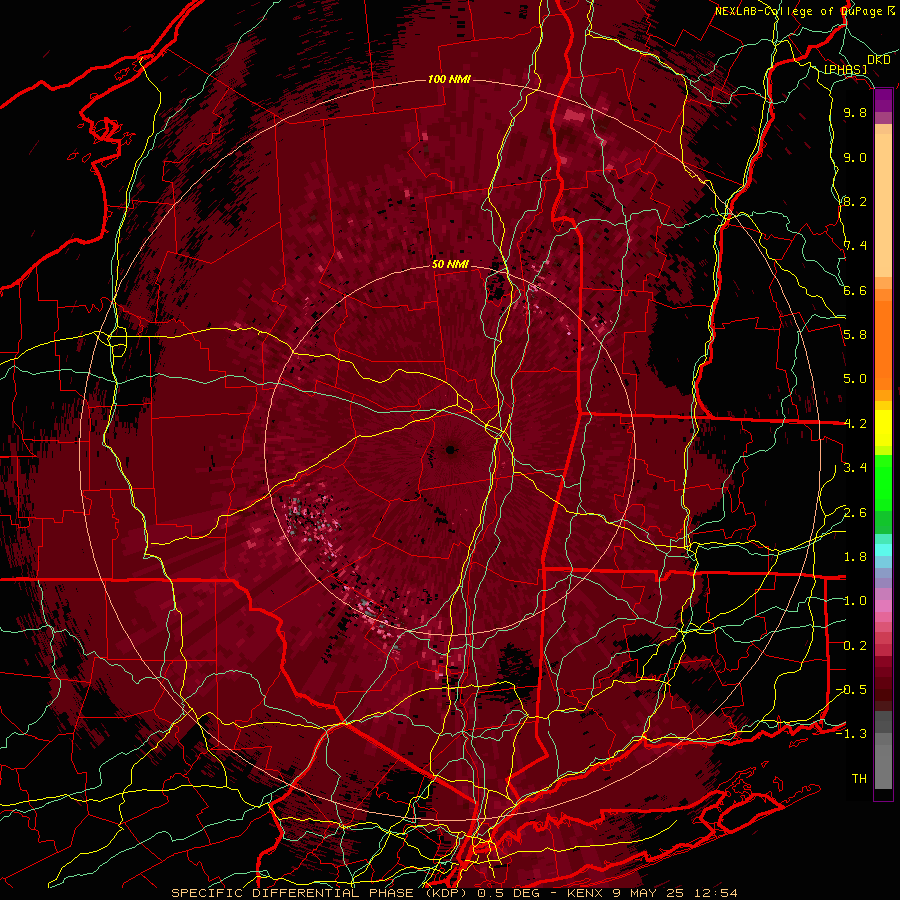Image resolution: width=900 pixels, height=900 pixels.
Task: Click the 4.2 value on the scale
Action: [855, 424]
